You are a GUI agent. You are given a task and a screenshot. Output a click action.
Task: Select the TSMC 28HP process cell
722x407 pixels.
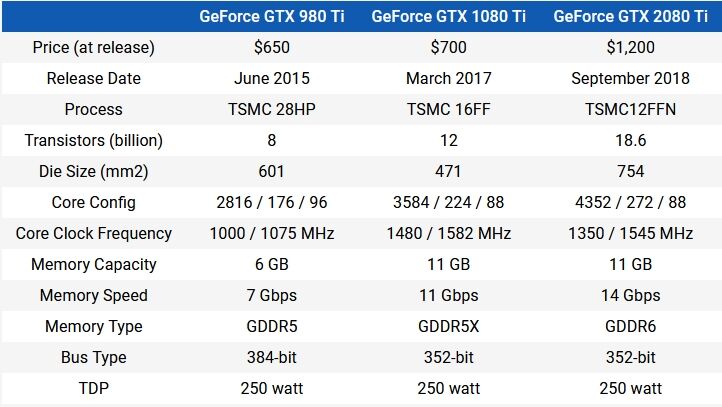[272, 110]
